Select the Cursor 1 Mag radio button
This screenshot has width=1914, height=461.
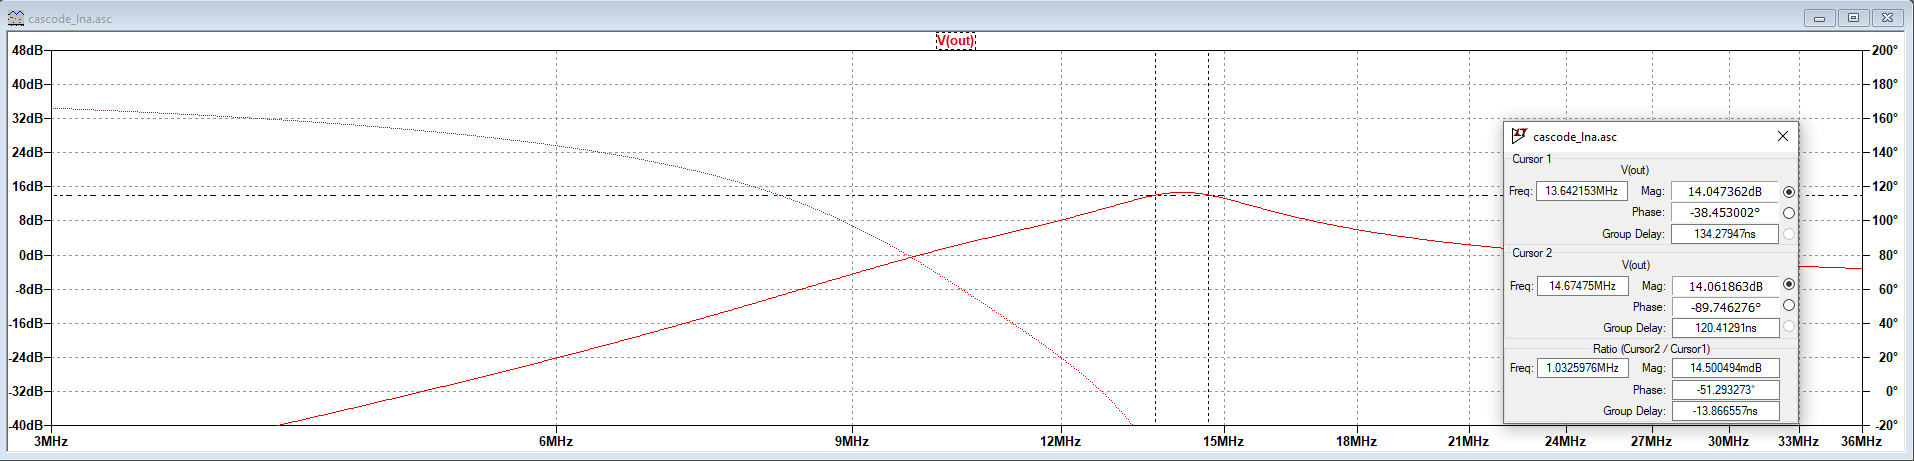pos(1789,192)
